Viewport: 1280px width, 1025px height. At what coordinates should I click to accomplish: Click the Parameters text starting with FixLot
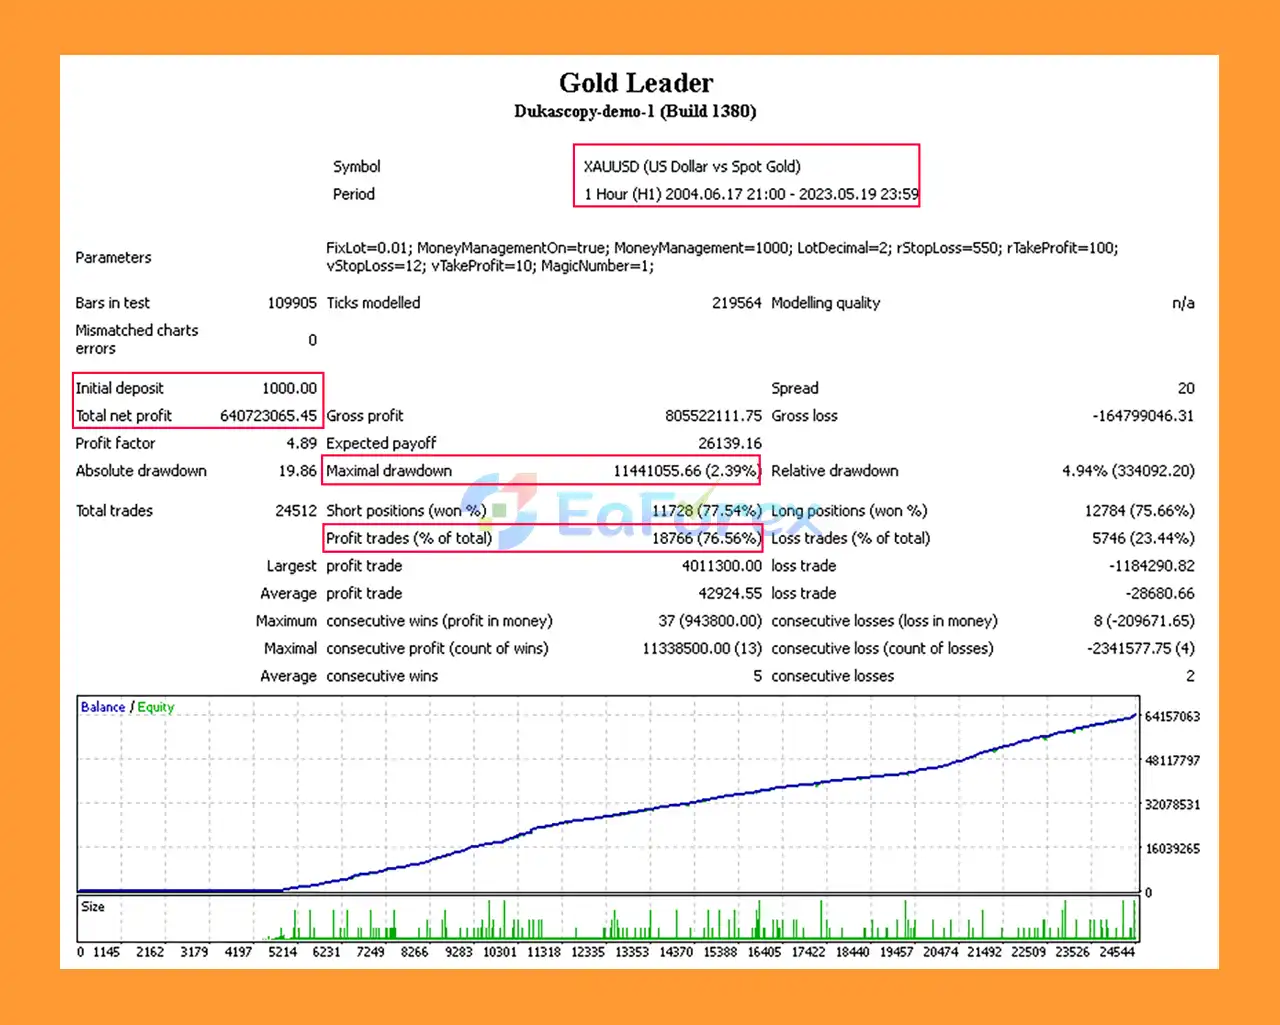click(x=721, y=257)
